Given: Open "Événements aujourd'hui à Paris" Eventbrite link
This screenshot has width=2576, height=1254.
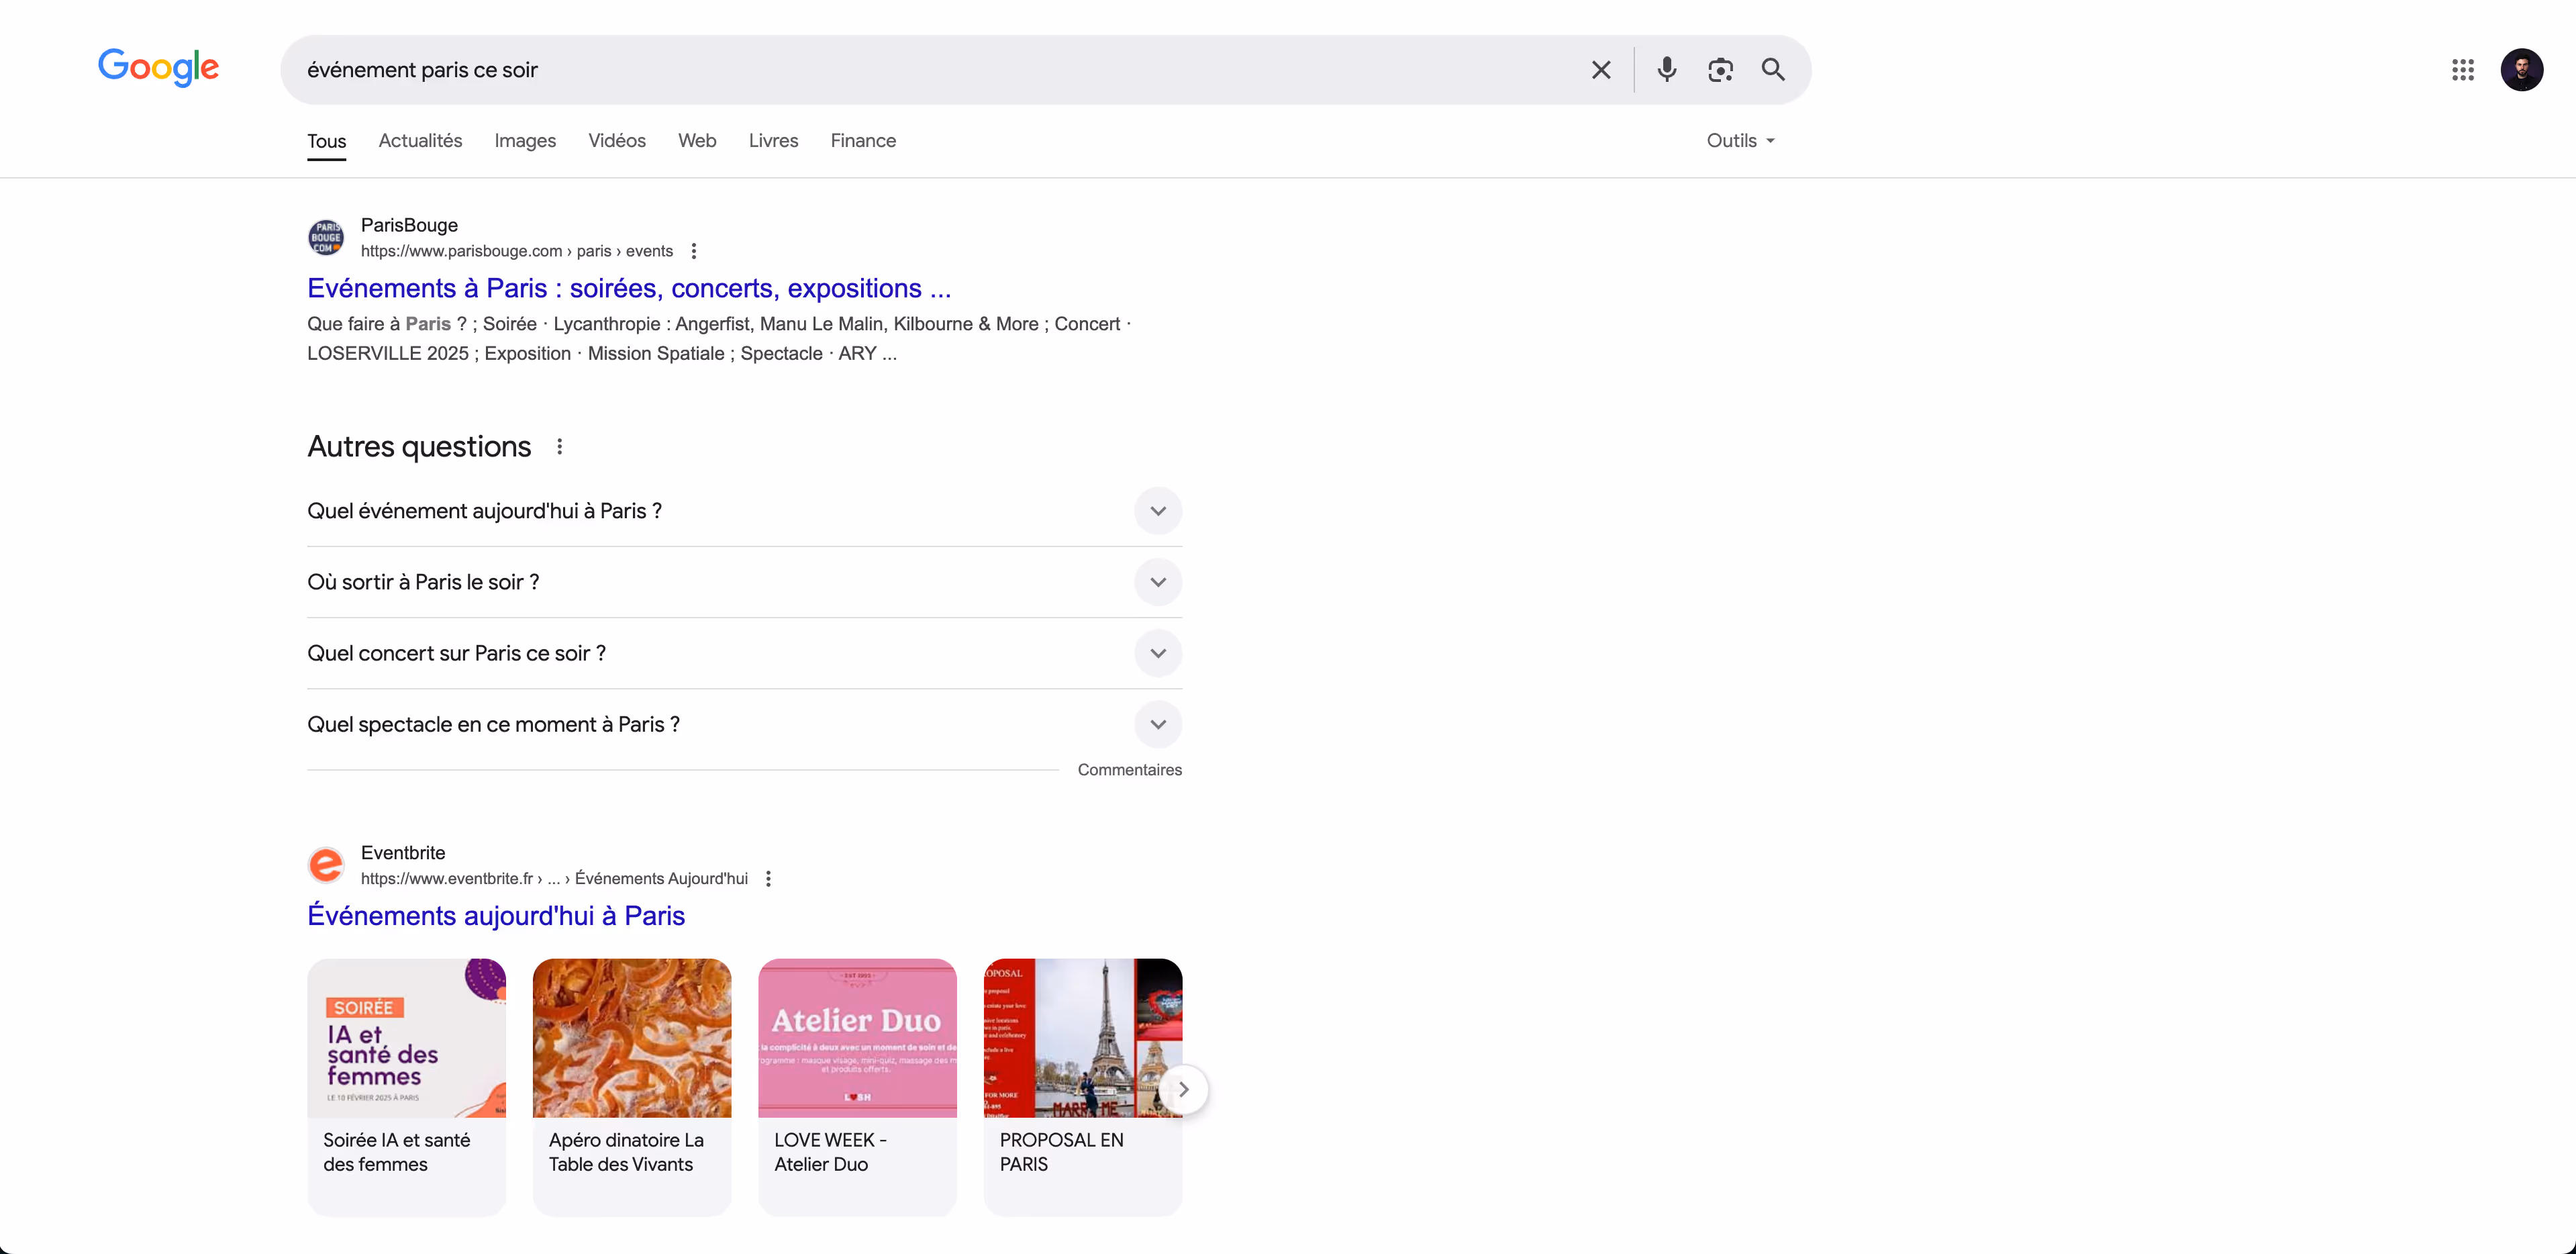Looking at the screenshot, I should coord(496,916).
